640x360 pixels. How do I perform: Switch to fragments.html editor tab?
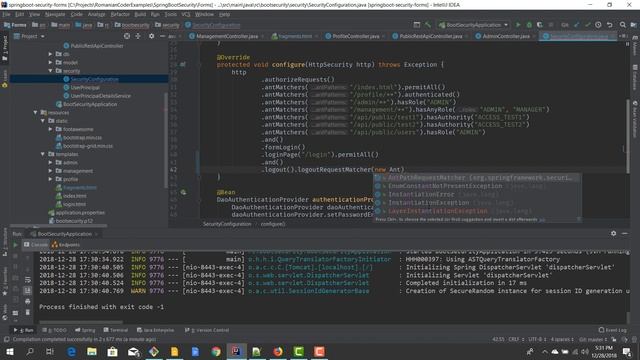pos(295,36)
